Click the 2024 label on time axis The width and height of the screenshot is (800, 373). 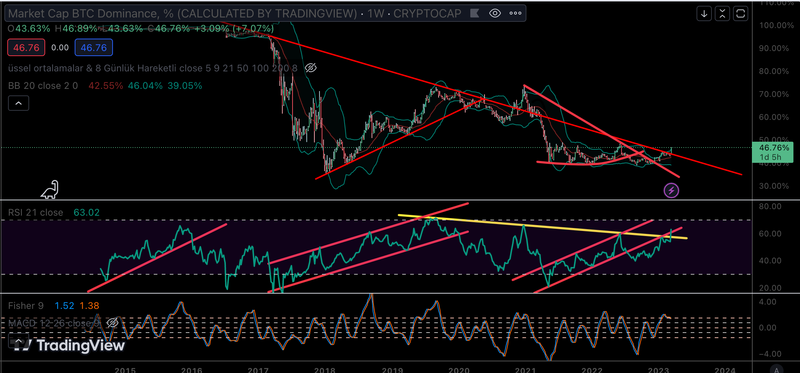click(x=725, y=369)
